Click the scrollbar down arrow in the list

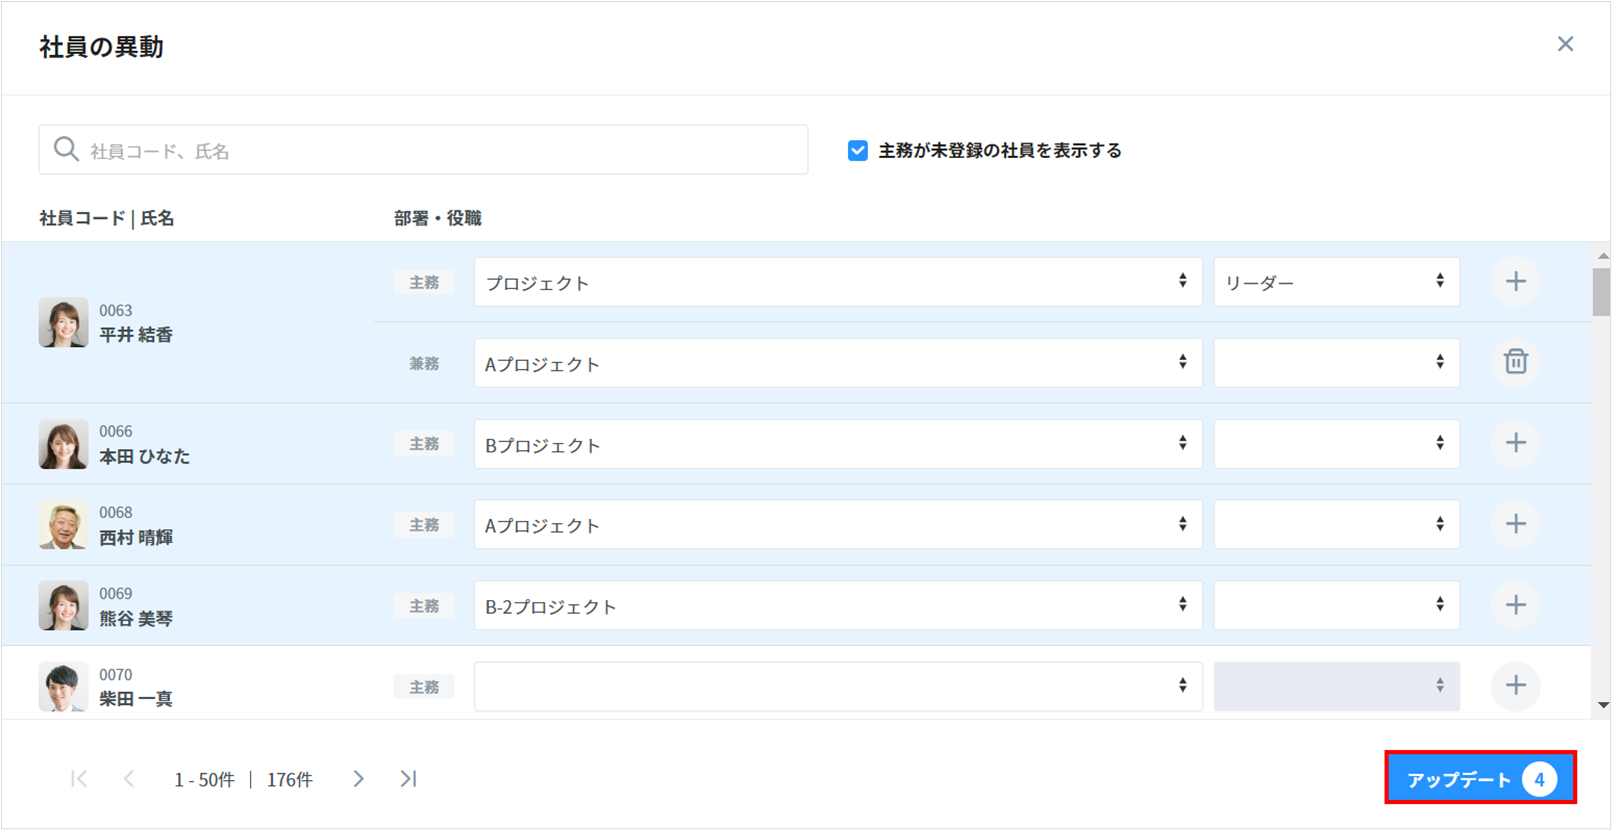[x=1603, y=705]
